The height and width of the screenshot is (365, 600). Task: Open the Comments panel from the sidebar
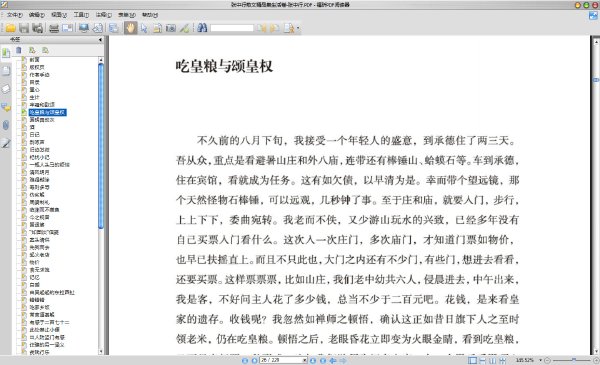pos(6,107)
